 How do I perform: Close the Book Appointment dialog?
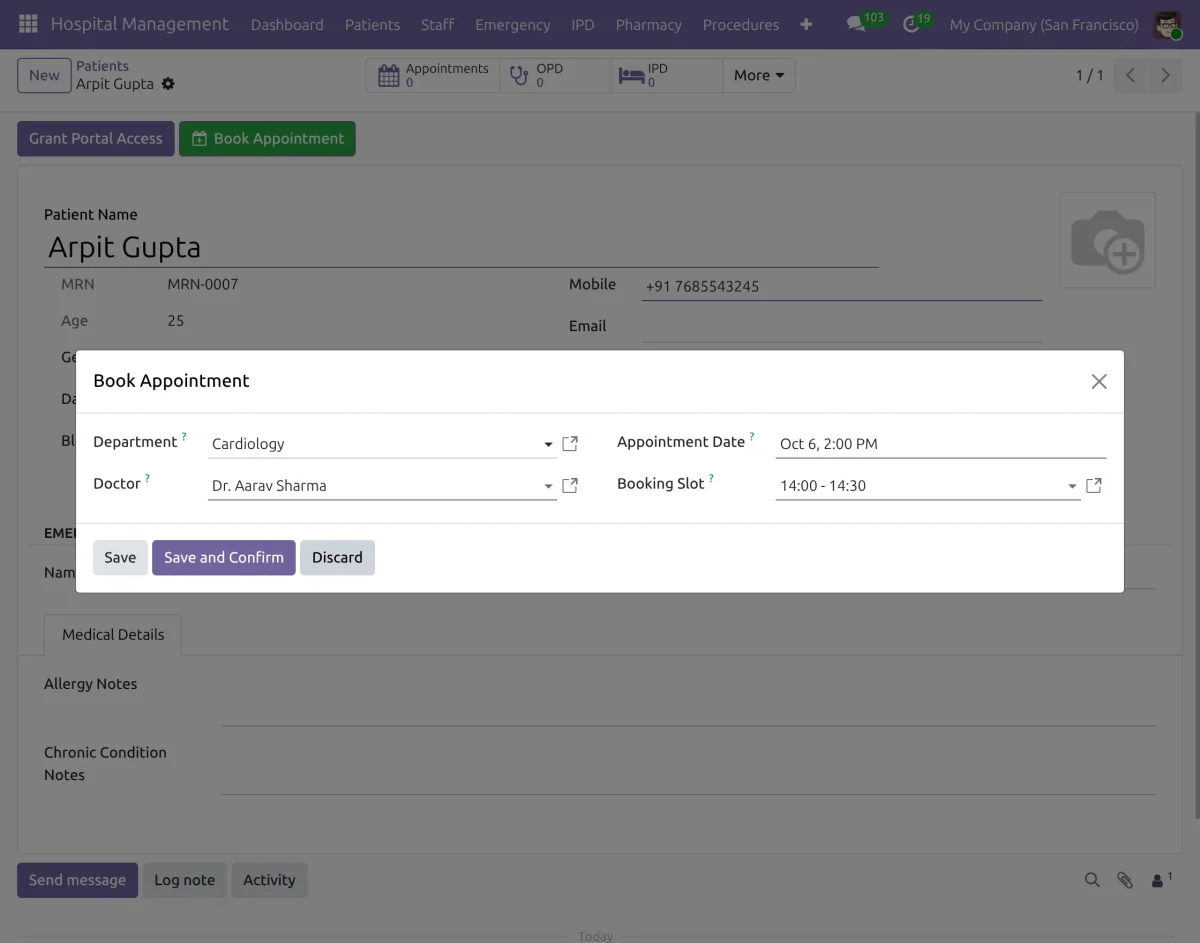(x=1099, y=381)
